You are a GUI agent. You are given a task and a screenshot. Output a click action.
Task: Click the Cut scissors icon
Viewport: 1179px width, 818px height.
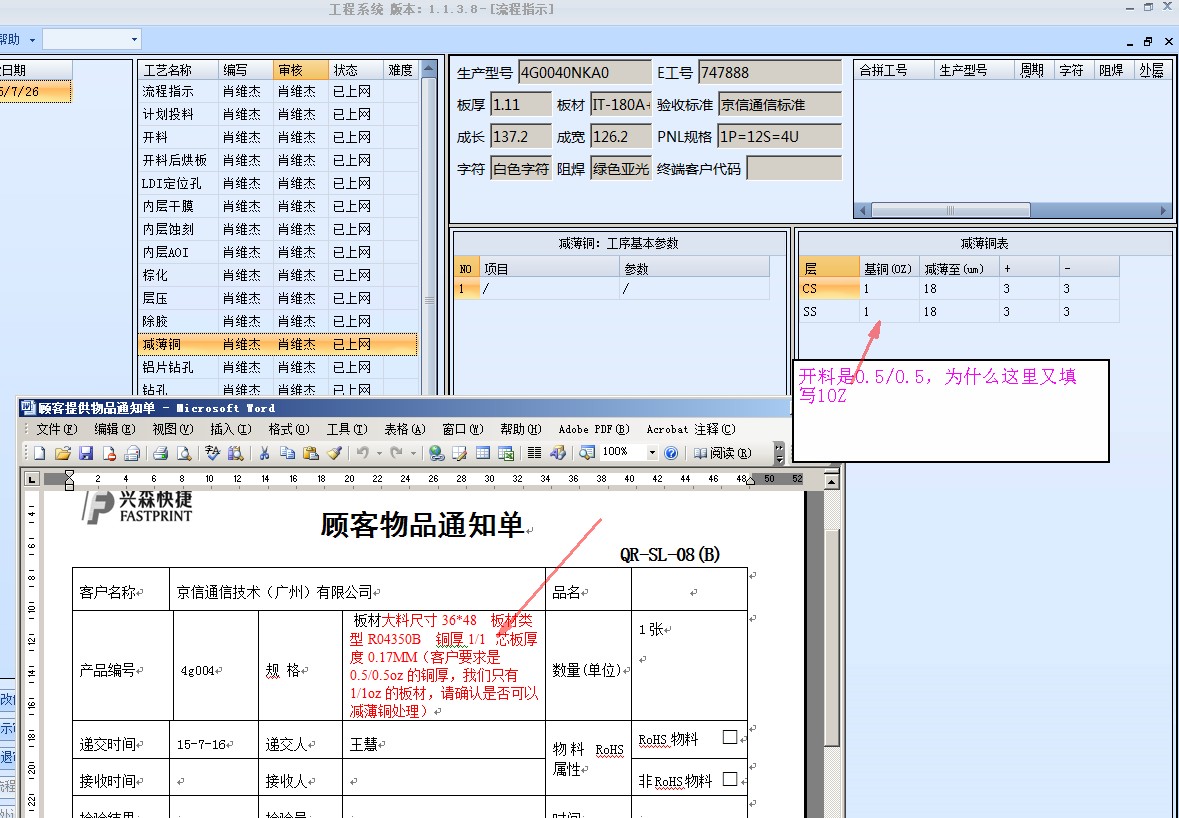[x=264, y=453]
